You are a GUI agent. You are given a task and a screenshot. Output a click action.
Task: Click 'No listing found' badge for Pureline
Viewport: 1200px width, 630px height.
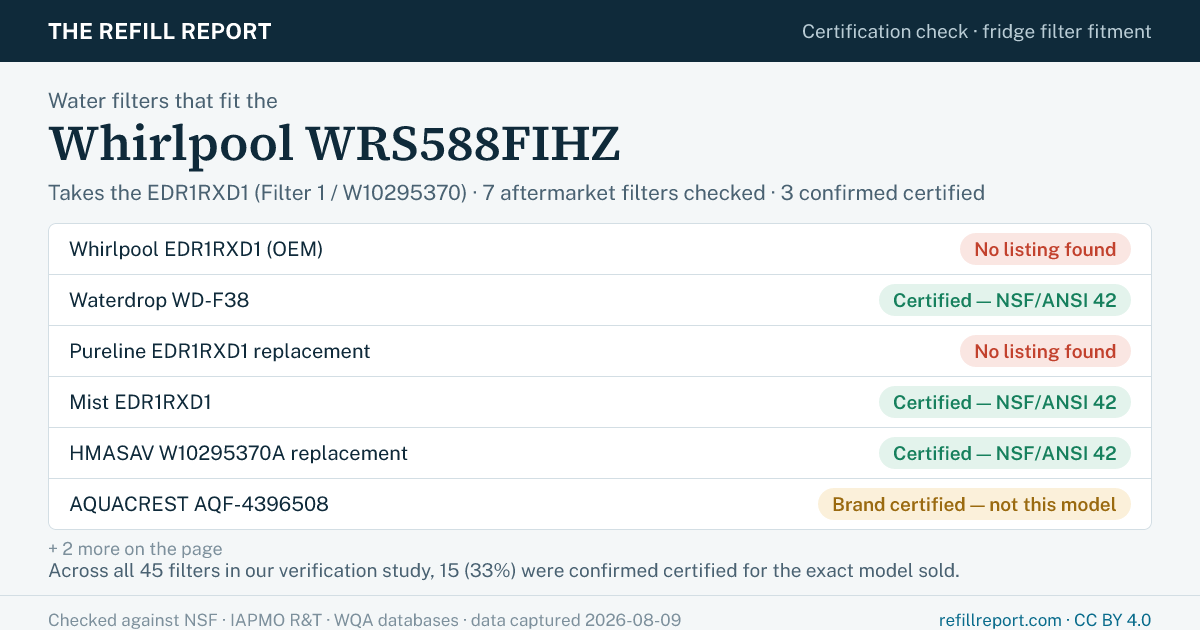tap(1045, 351)
